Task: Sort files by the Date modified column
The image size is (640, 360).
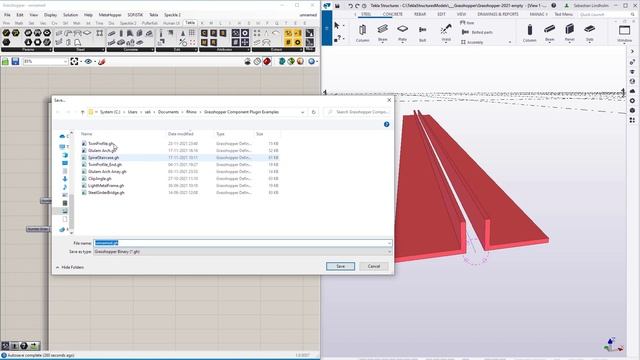Action: (181, 134)
